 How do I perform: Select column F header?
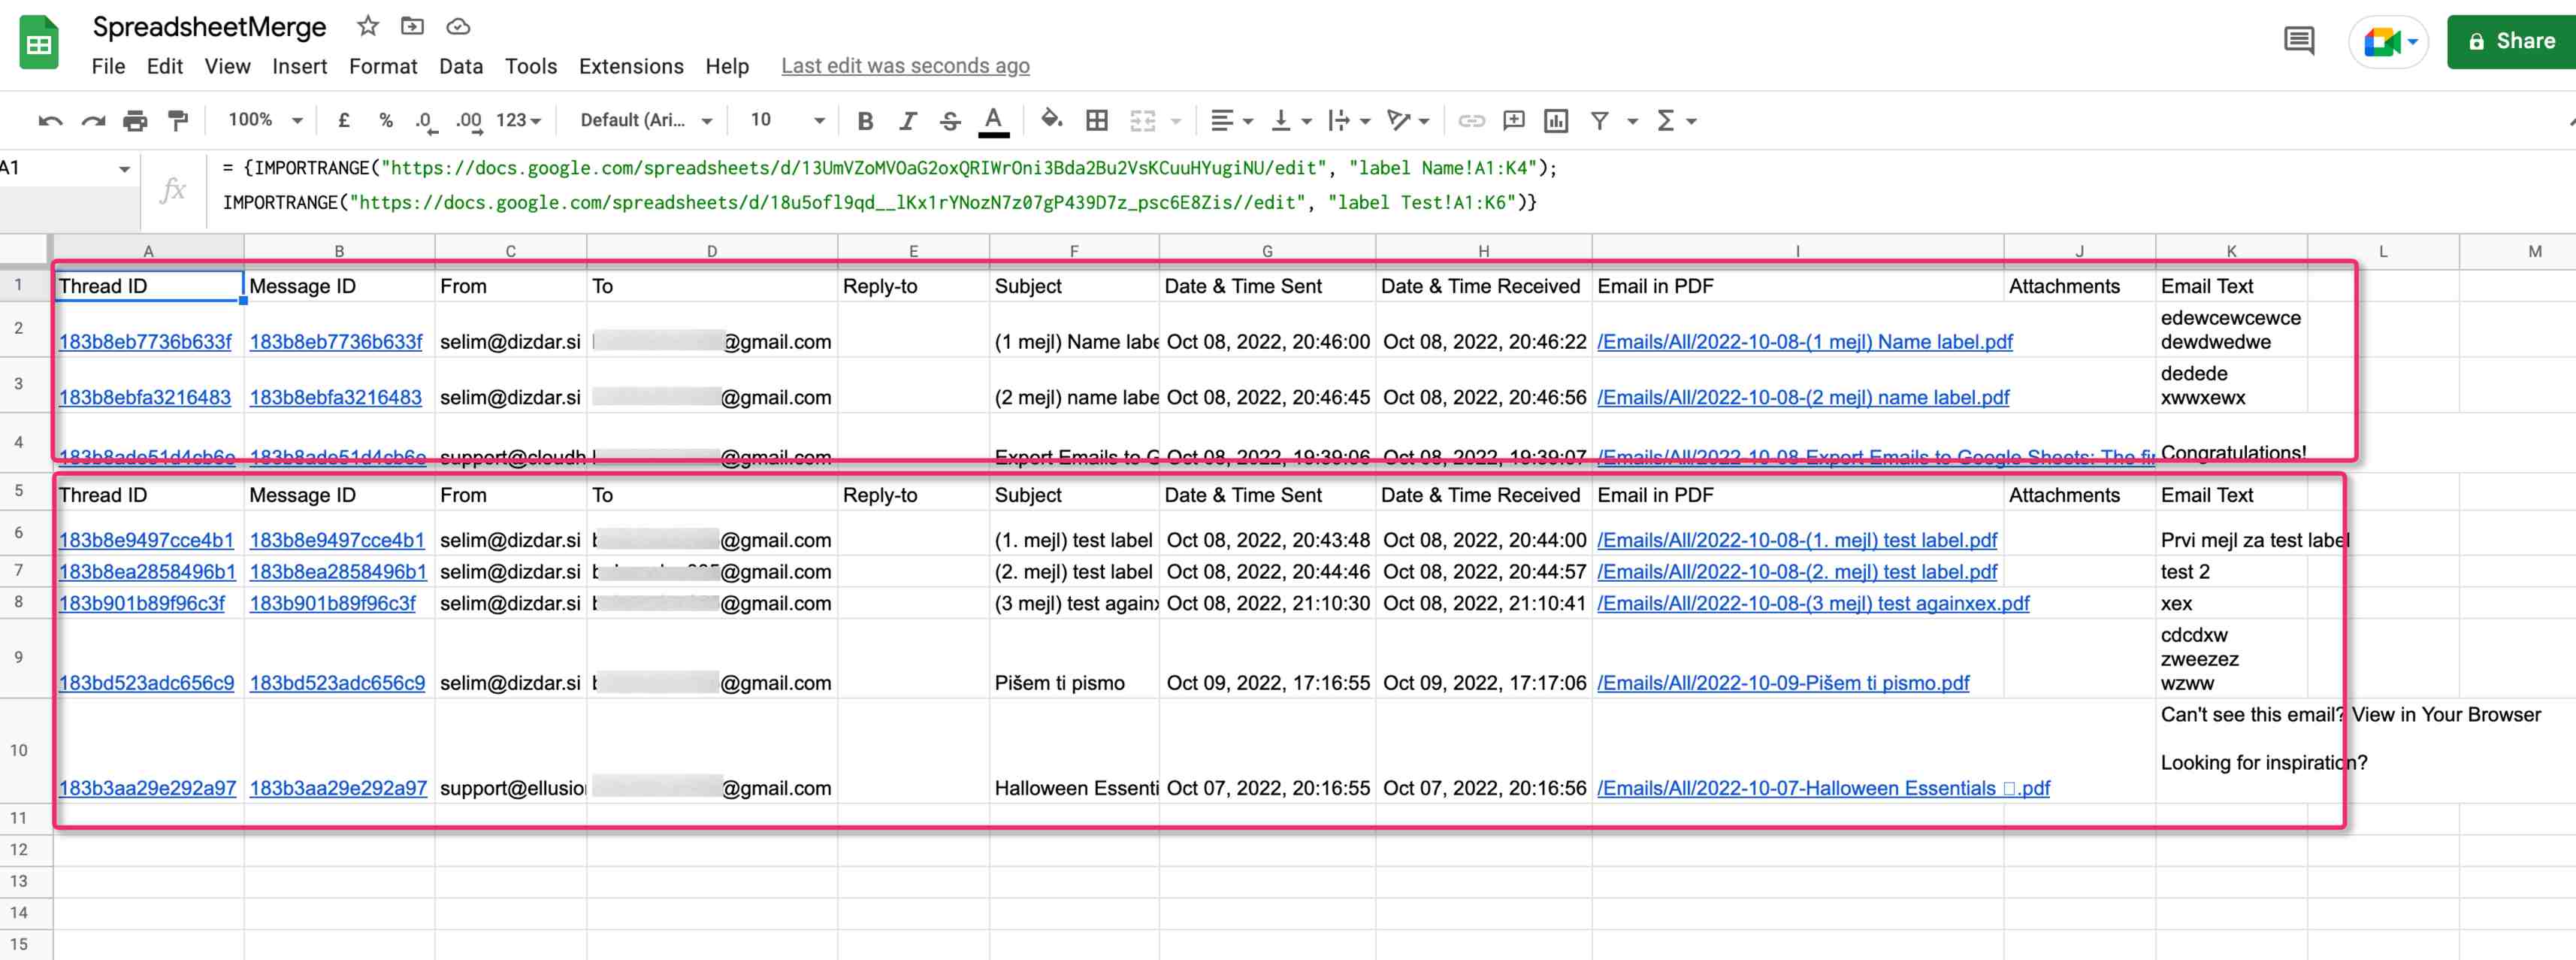tap(1074, 251)
